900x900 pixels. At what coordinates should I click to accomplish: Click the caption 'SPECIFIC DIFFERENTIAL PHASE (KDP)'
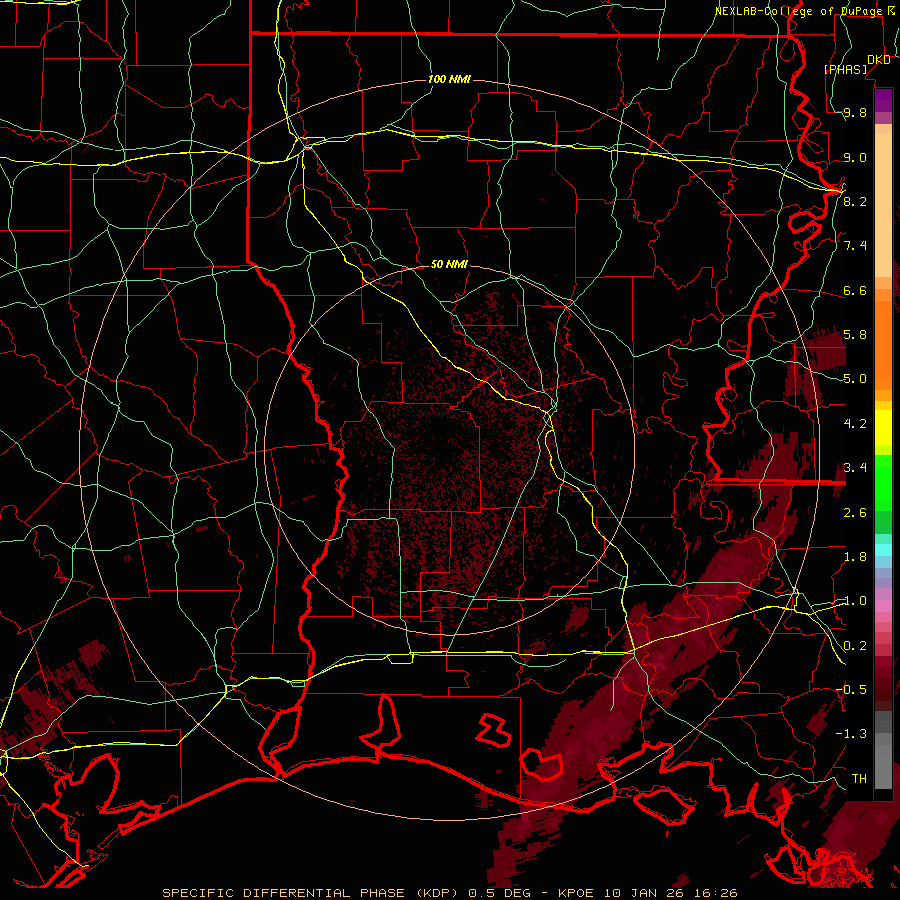pyautogui.click(x=312, y=893)
